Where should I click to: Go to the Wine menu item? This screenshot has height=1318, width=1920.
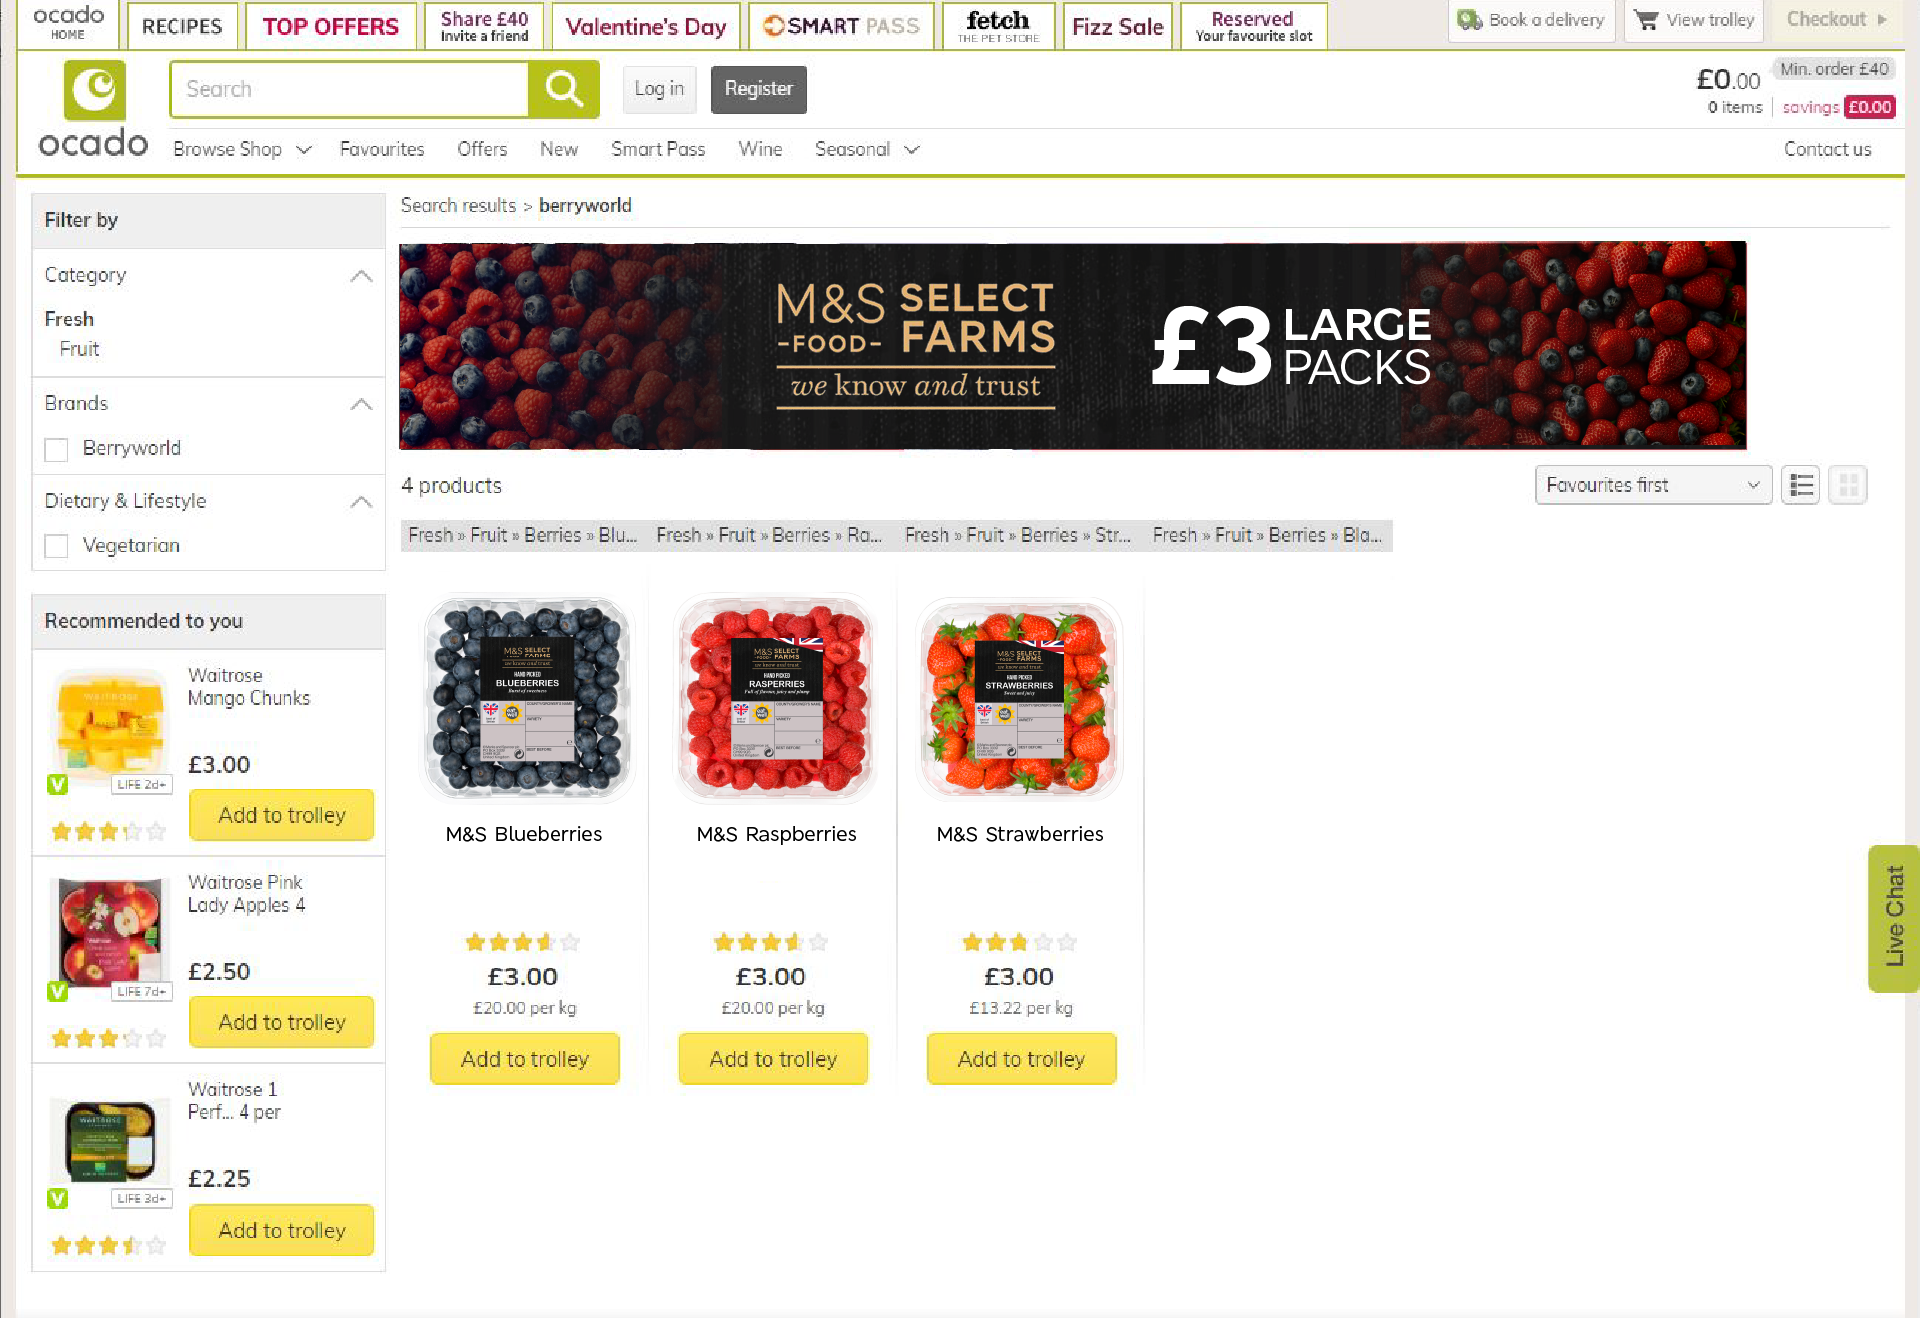coord(760,149)
